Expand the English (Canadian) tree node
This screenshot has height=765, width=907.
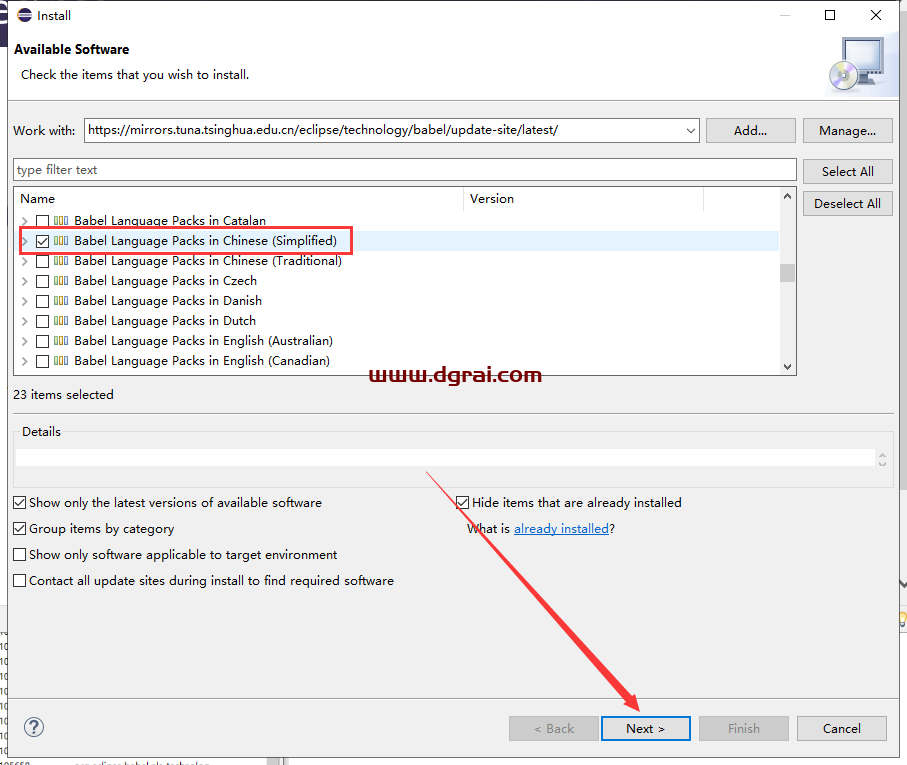(x=24, y=361)
